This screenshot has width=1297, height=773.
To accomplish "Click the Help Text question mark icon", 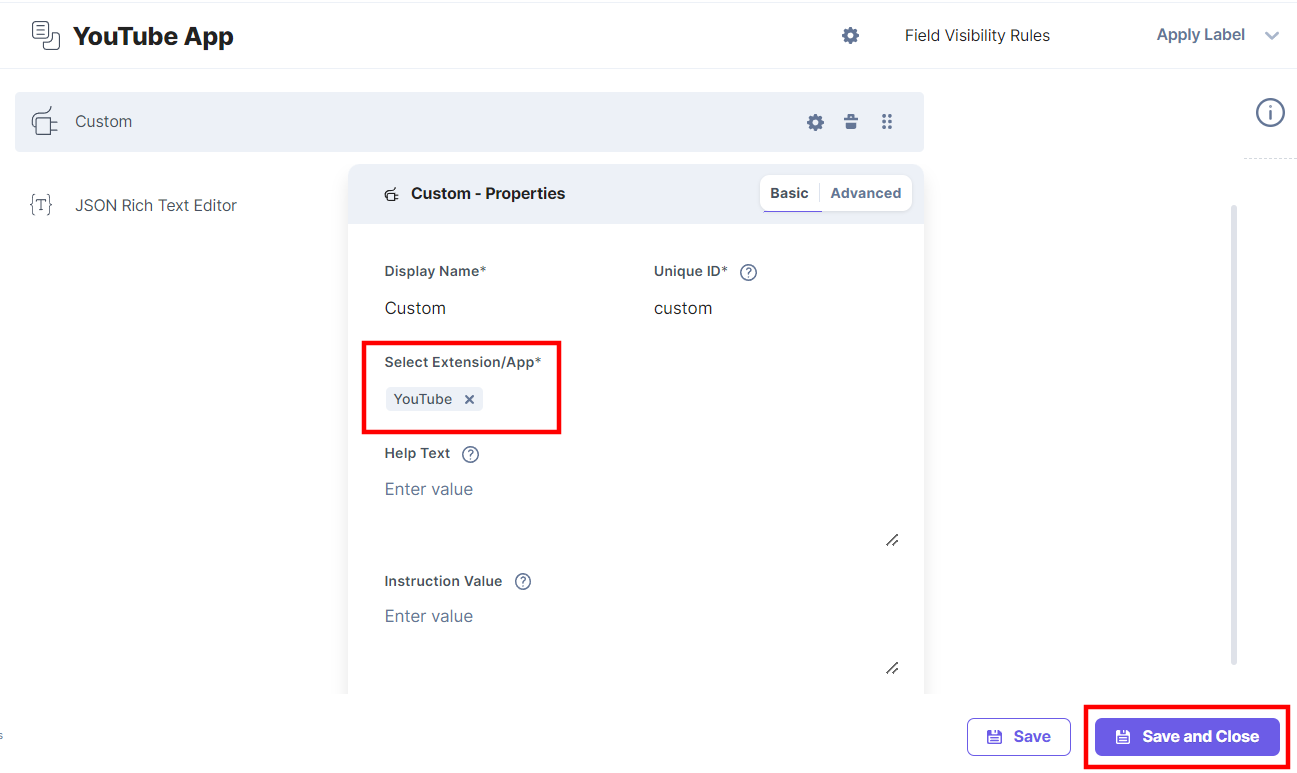I will click(471, 454).
